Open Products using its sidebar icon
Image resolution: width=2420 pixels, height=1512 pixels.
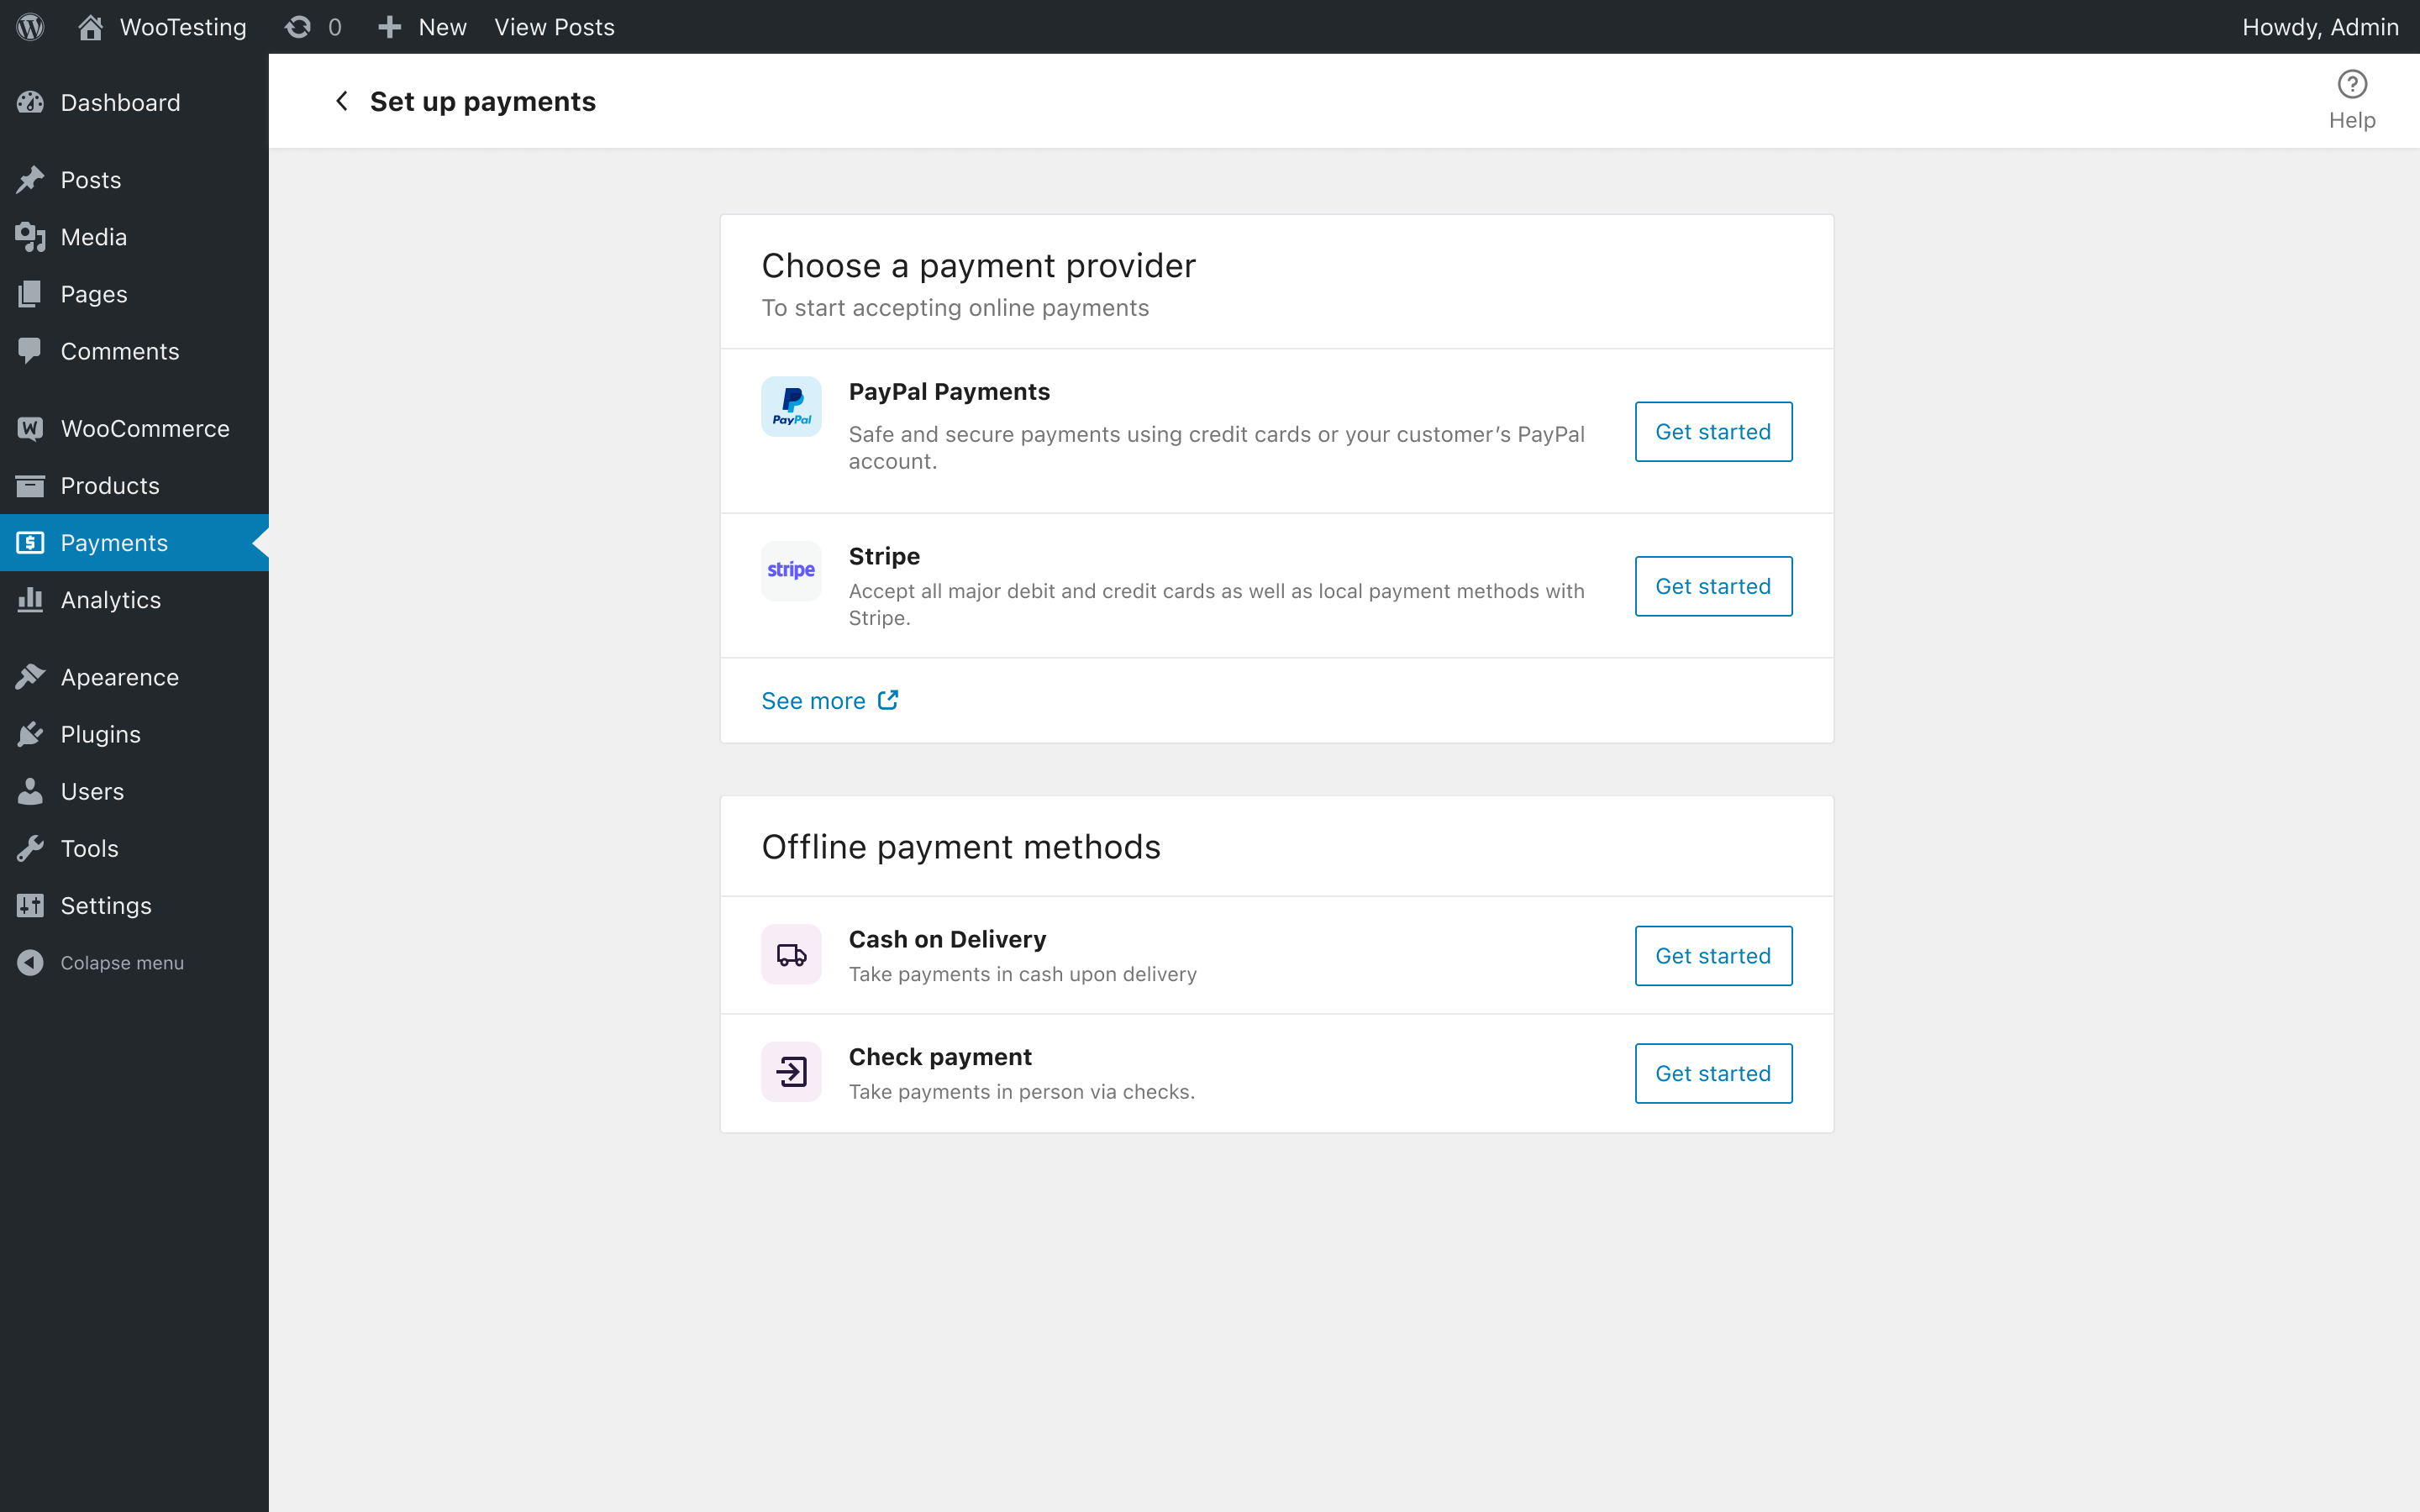[x=30, y=485]
